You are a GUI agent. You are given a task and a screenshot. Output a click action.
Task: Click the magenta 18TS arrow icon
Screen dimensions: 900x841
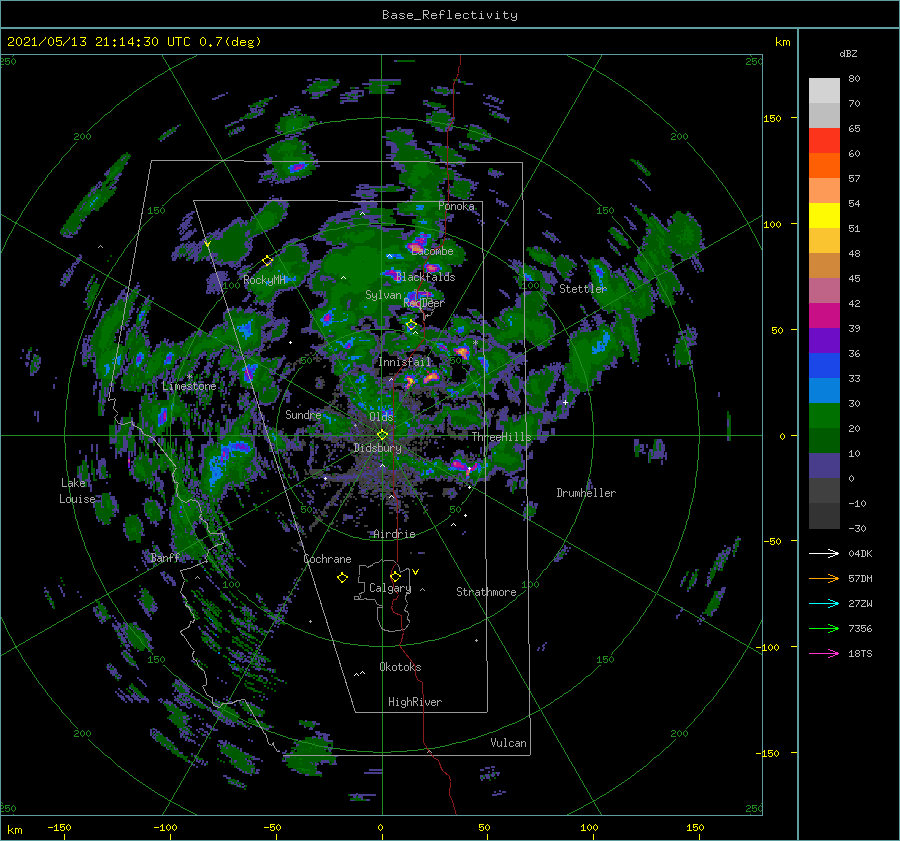pos(824,653)
